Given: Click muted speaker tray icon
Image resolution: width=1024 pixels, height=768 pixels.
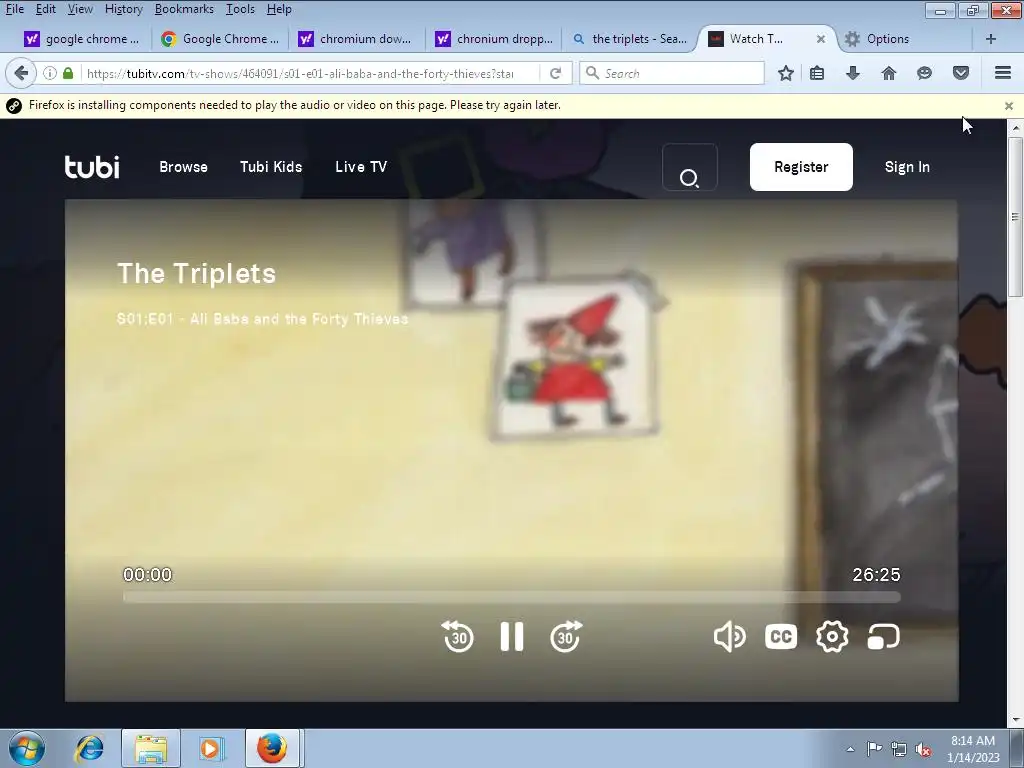Looking at the screenshot, I should pyautogui.click(x=923, y=749).
